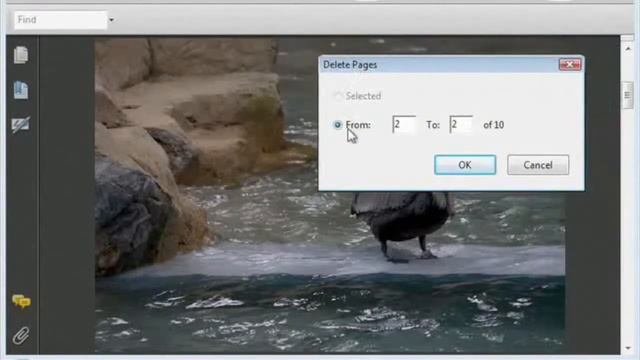640x360 pixels.
Task: Select the Selected radio option
Action: 338,96
